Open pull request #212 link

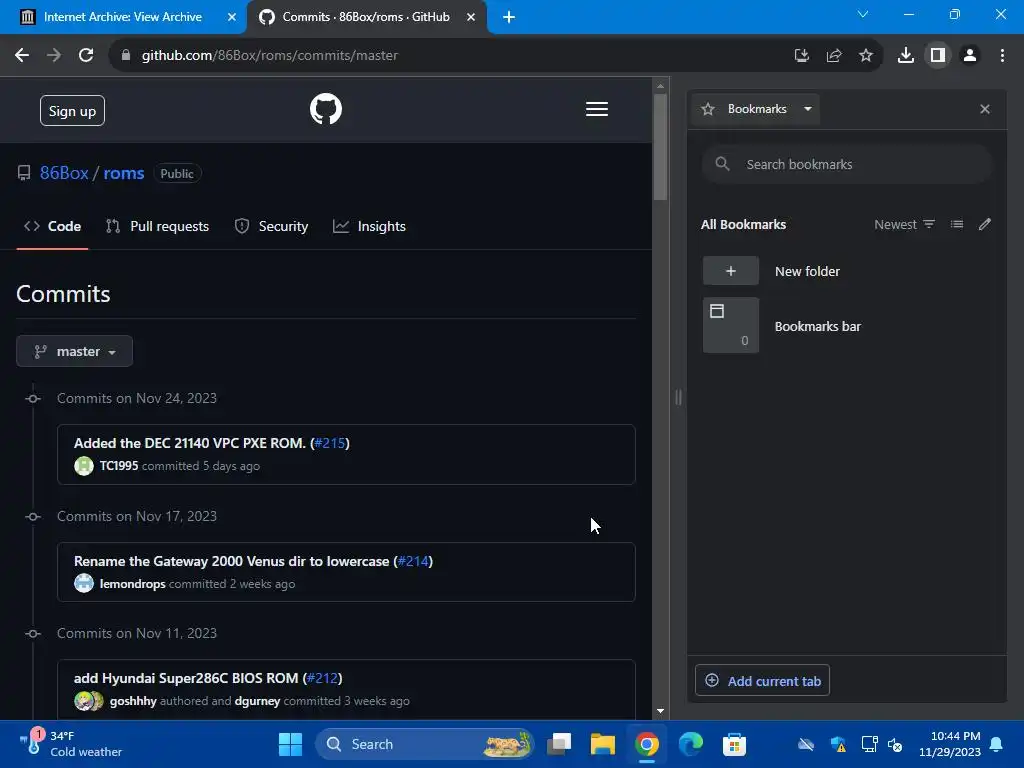pos(323,678)
